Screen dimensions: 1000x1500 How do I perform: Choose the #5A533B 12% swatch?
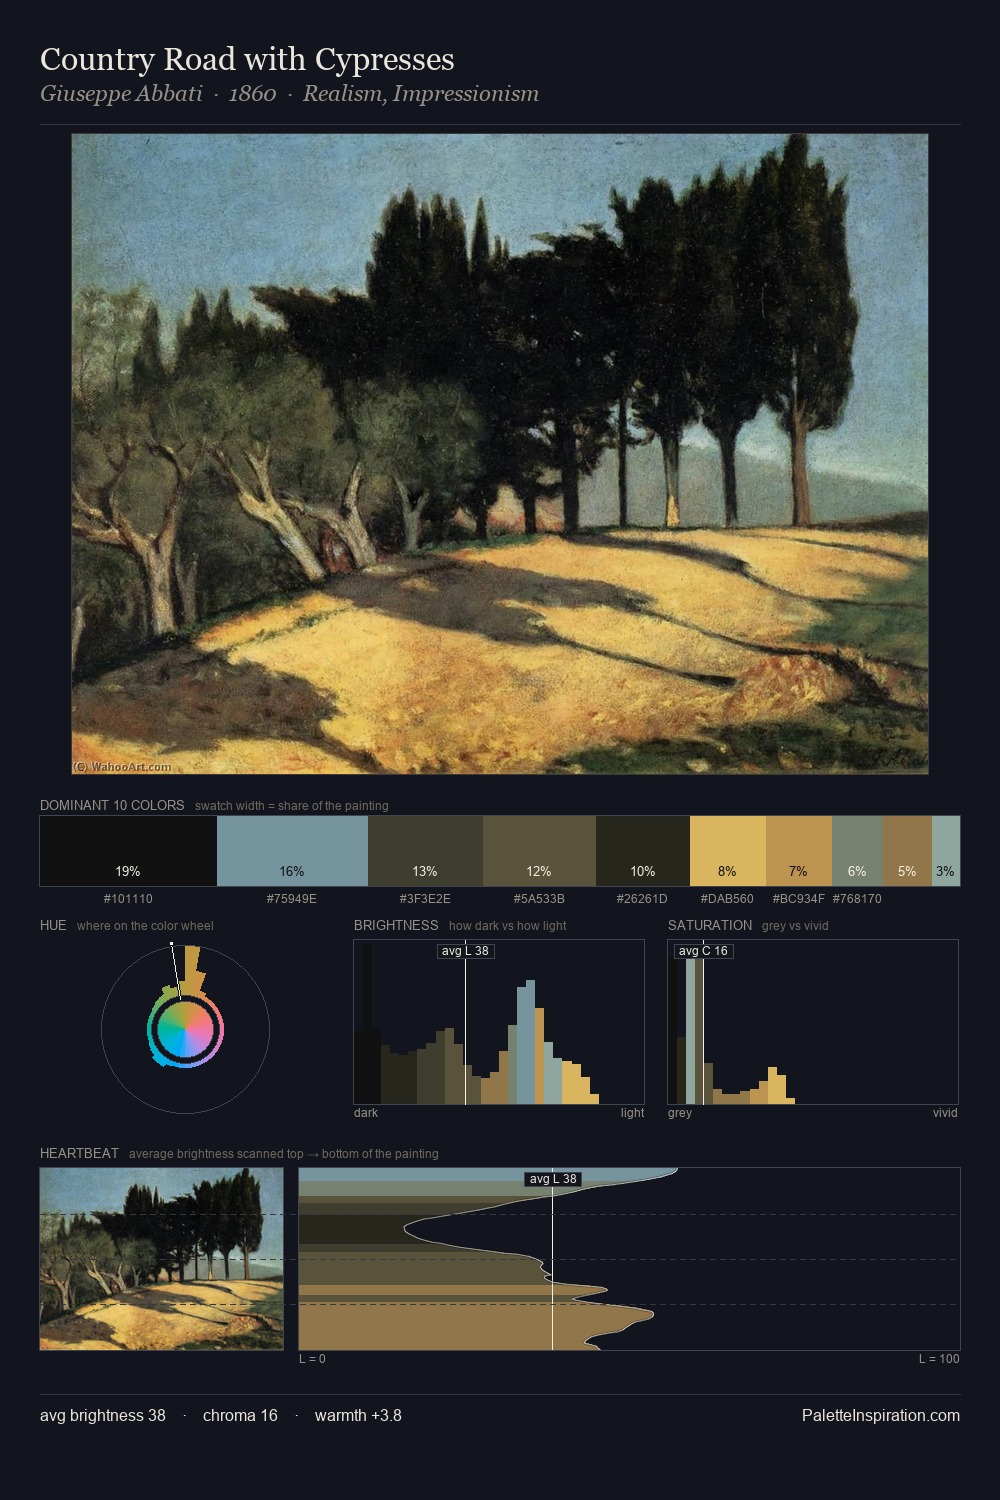539,851
